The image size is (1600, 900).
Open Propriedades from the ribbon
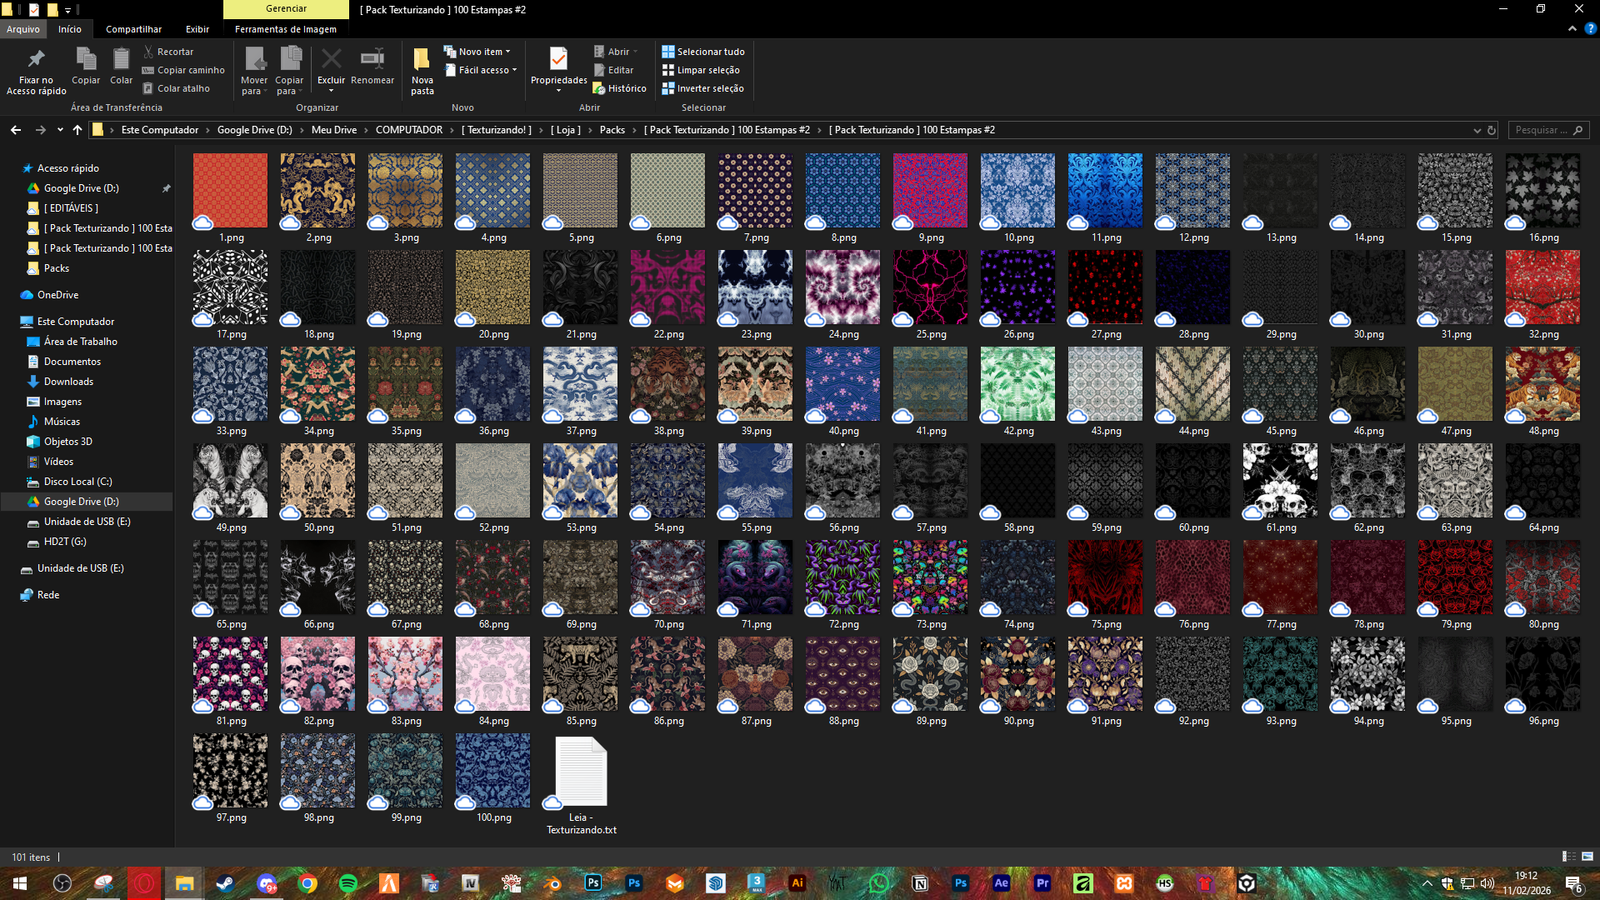coord(558,60)
